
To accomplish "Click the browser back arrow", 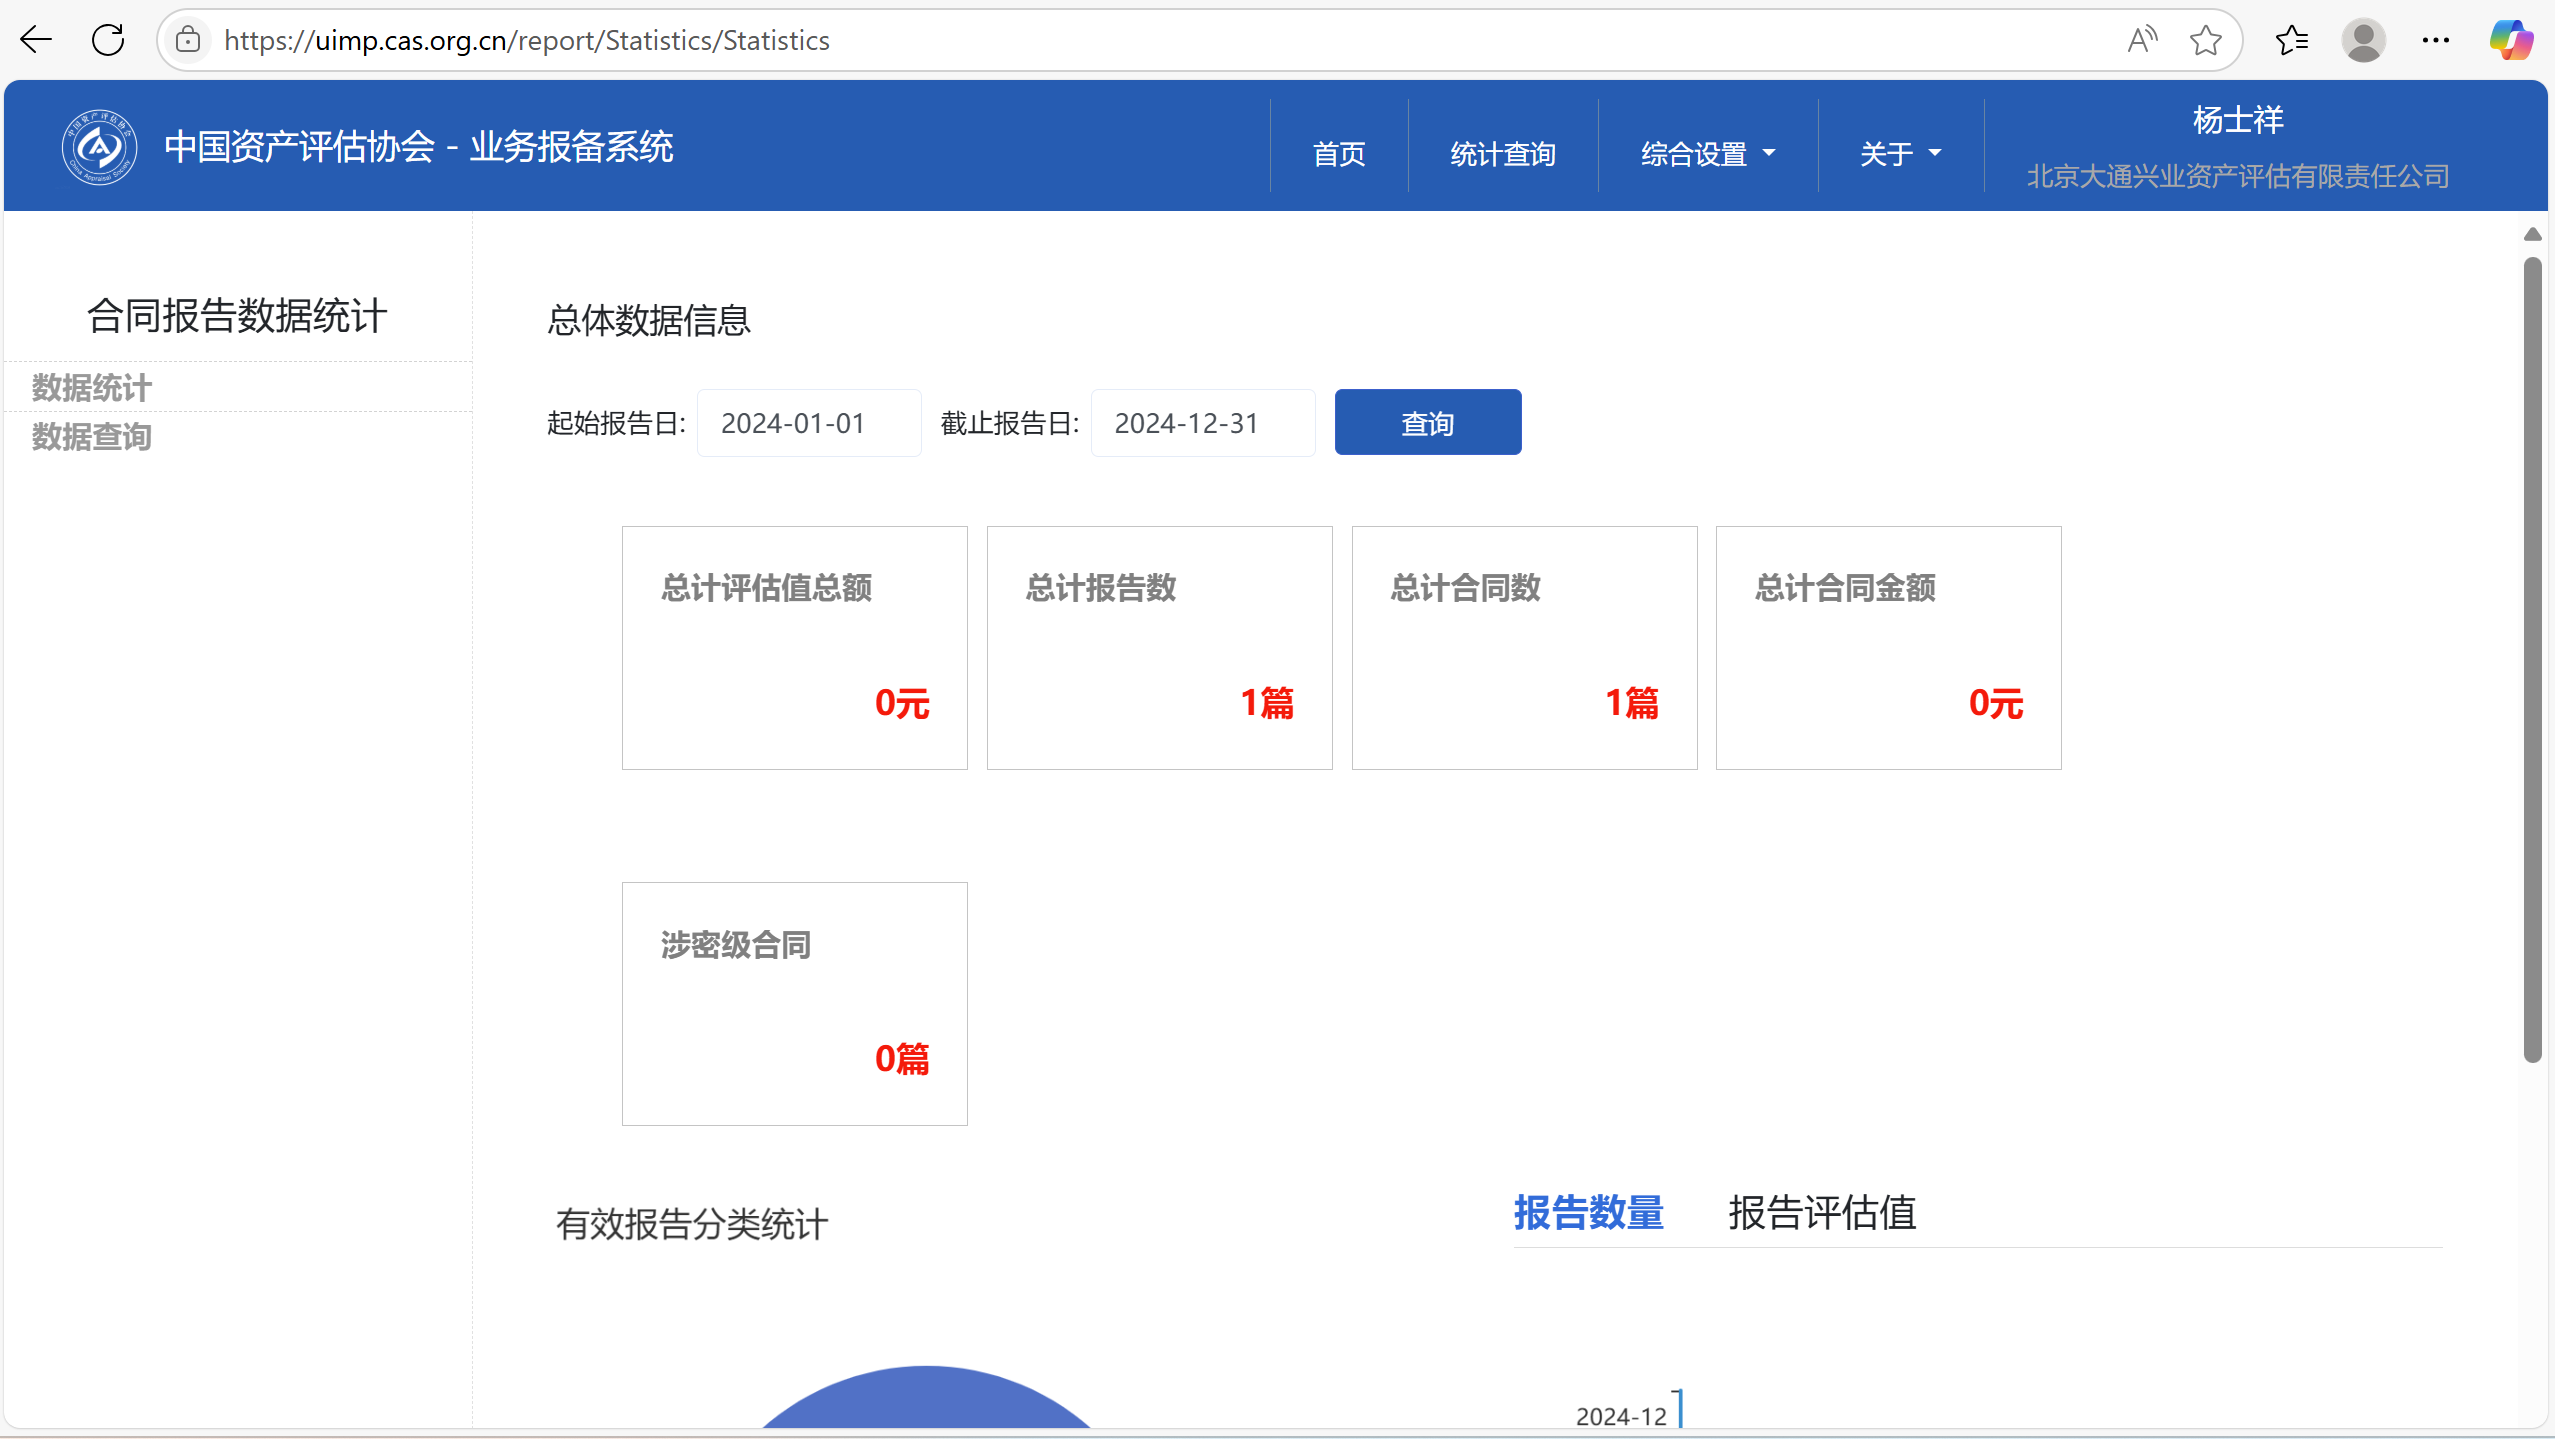I will point(36,40).
